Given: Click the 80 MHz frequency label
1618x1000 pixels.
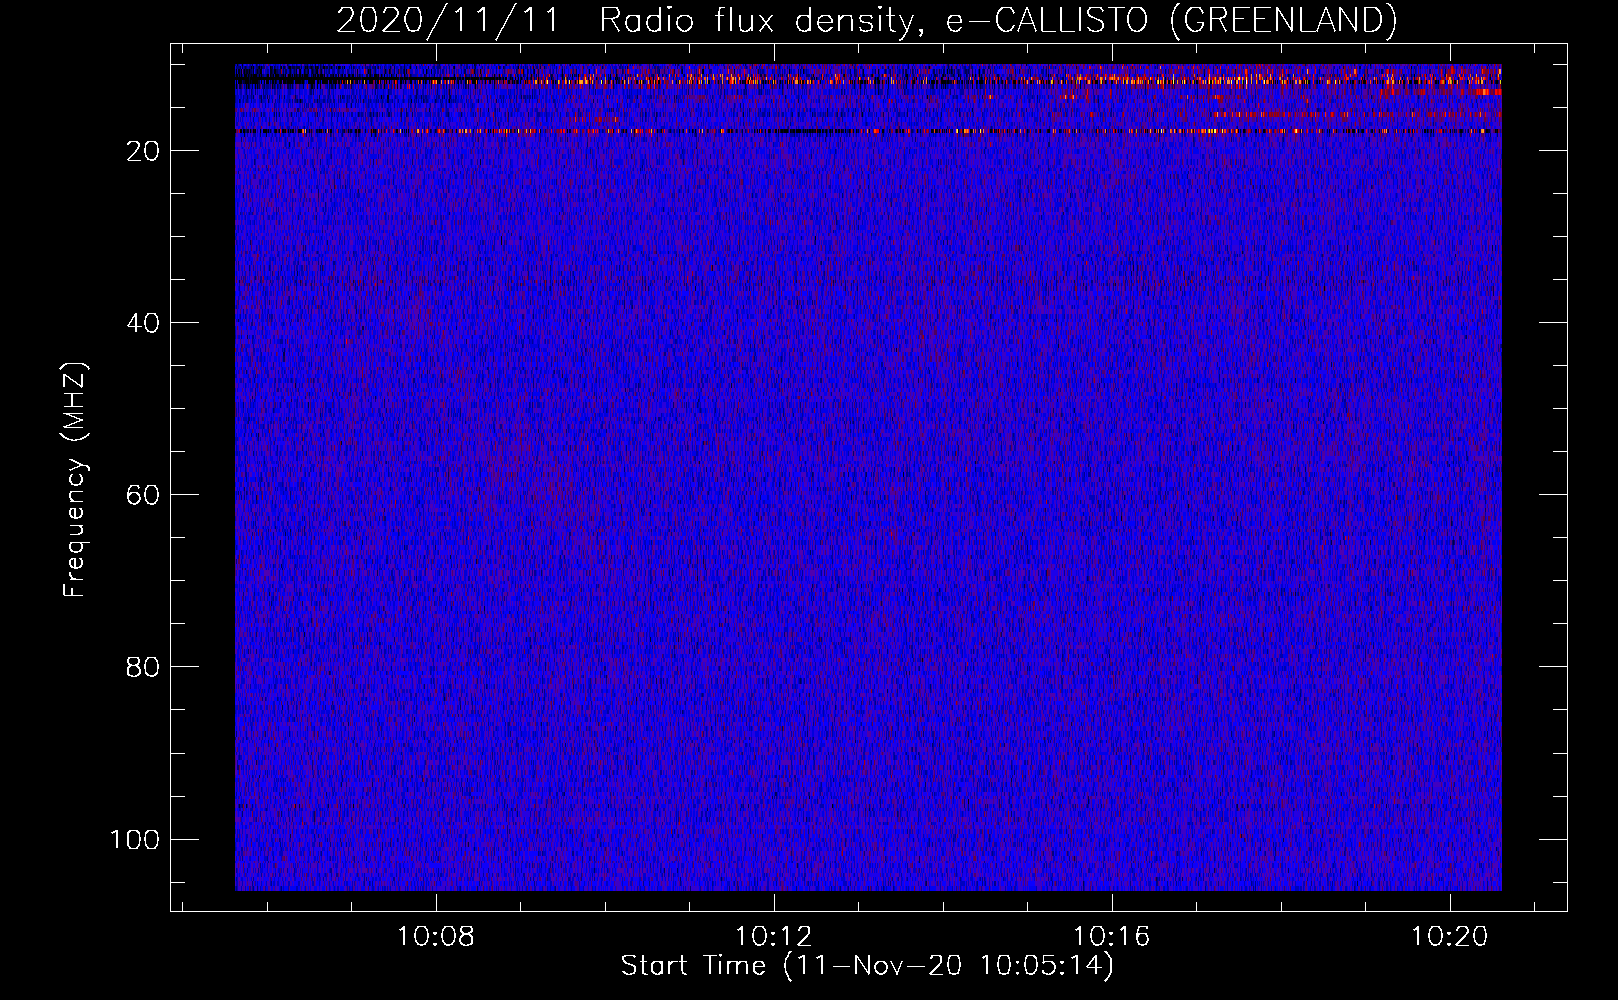Looking at the screenshot, I should (143, 667).
